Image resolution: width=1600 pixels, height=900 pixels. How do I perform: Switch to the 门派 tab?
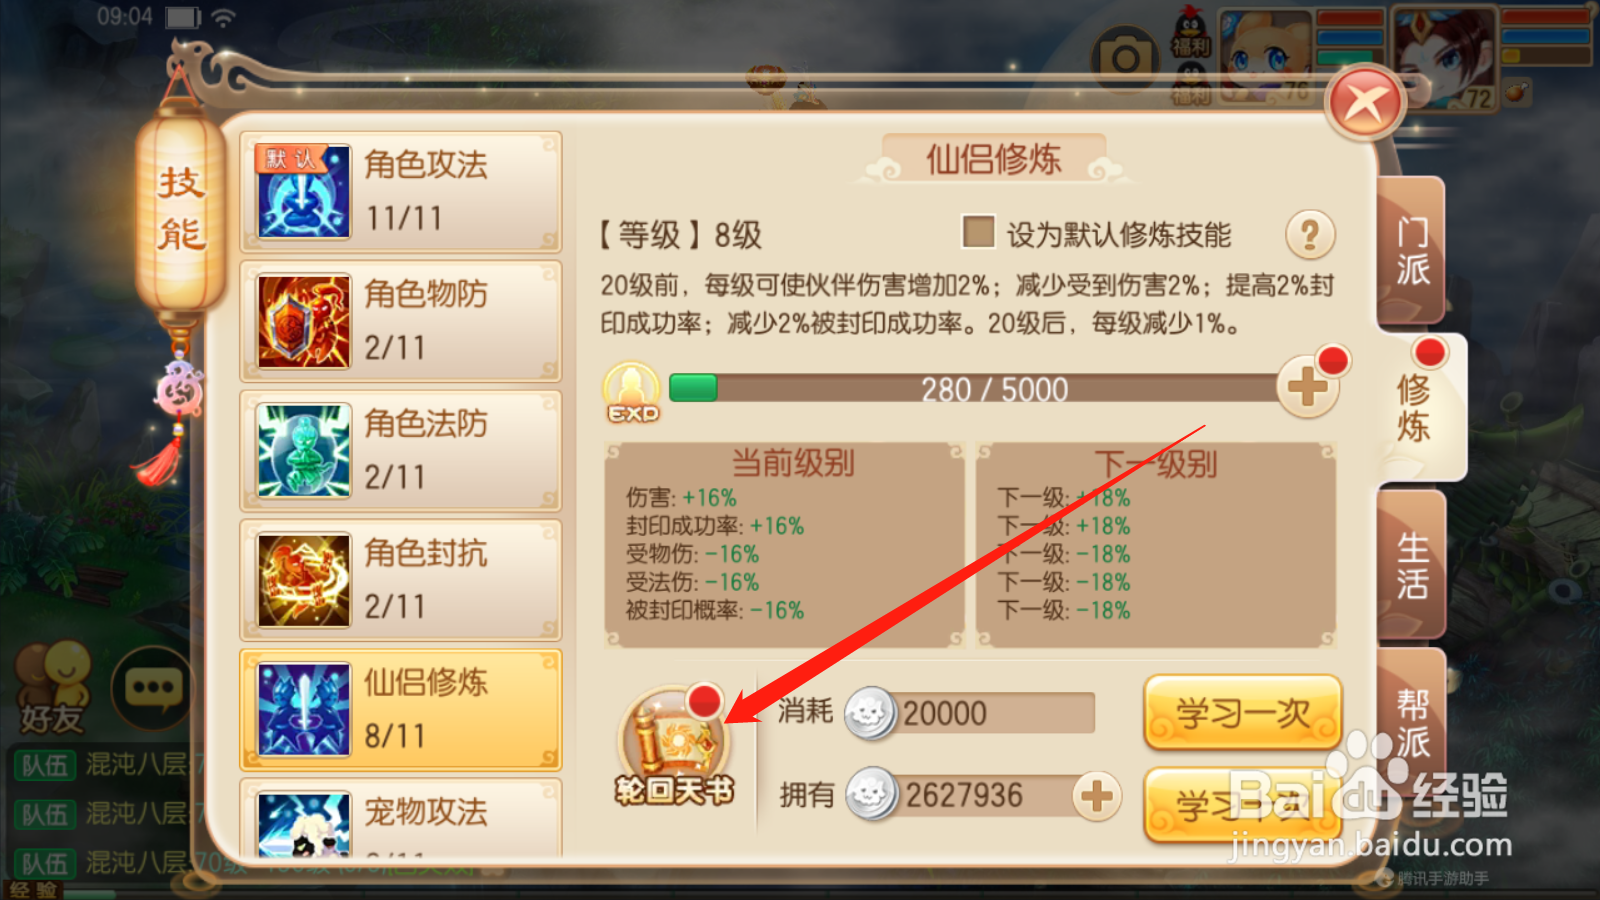[x=1411, y=251]
